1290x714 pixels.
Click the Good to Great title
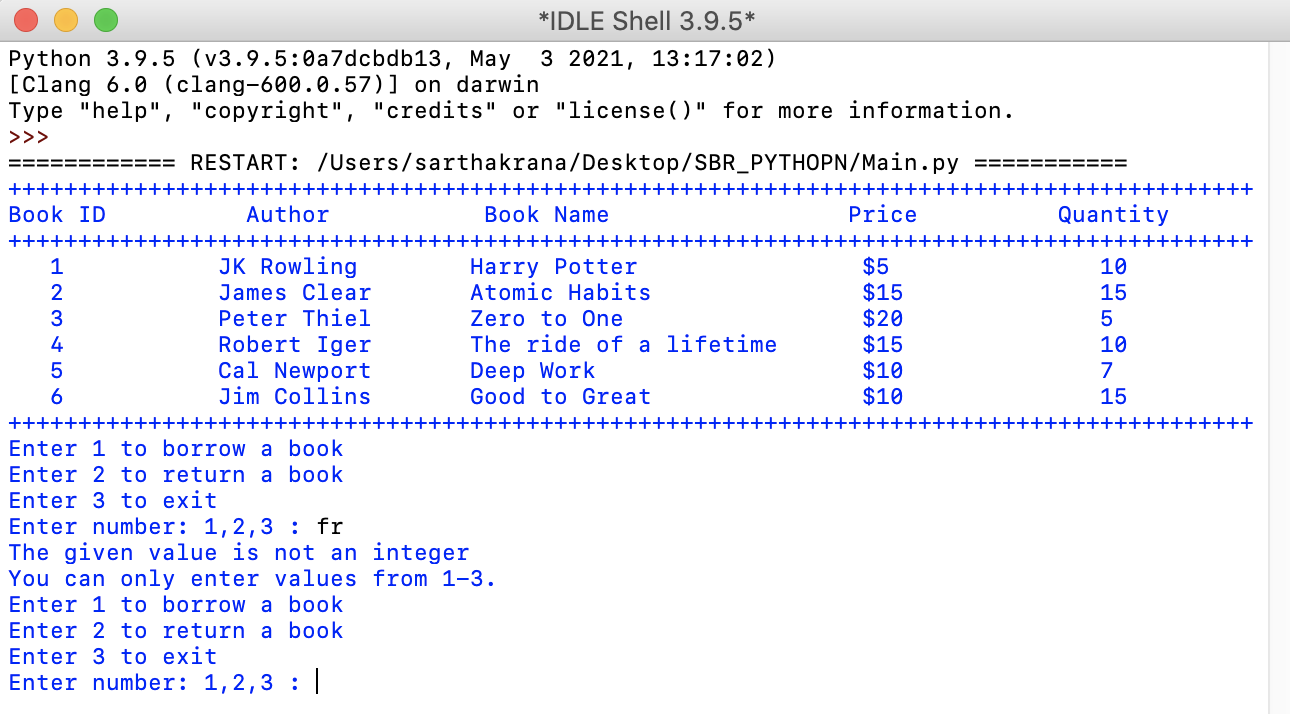pyautogui.click(x=560, y=397)
